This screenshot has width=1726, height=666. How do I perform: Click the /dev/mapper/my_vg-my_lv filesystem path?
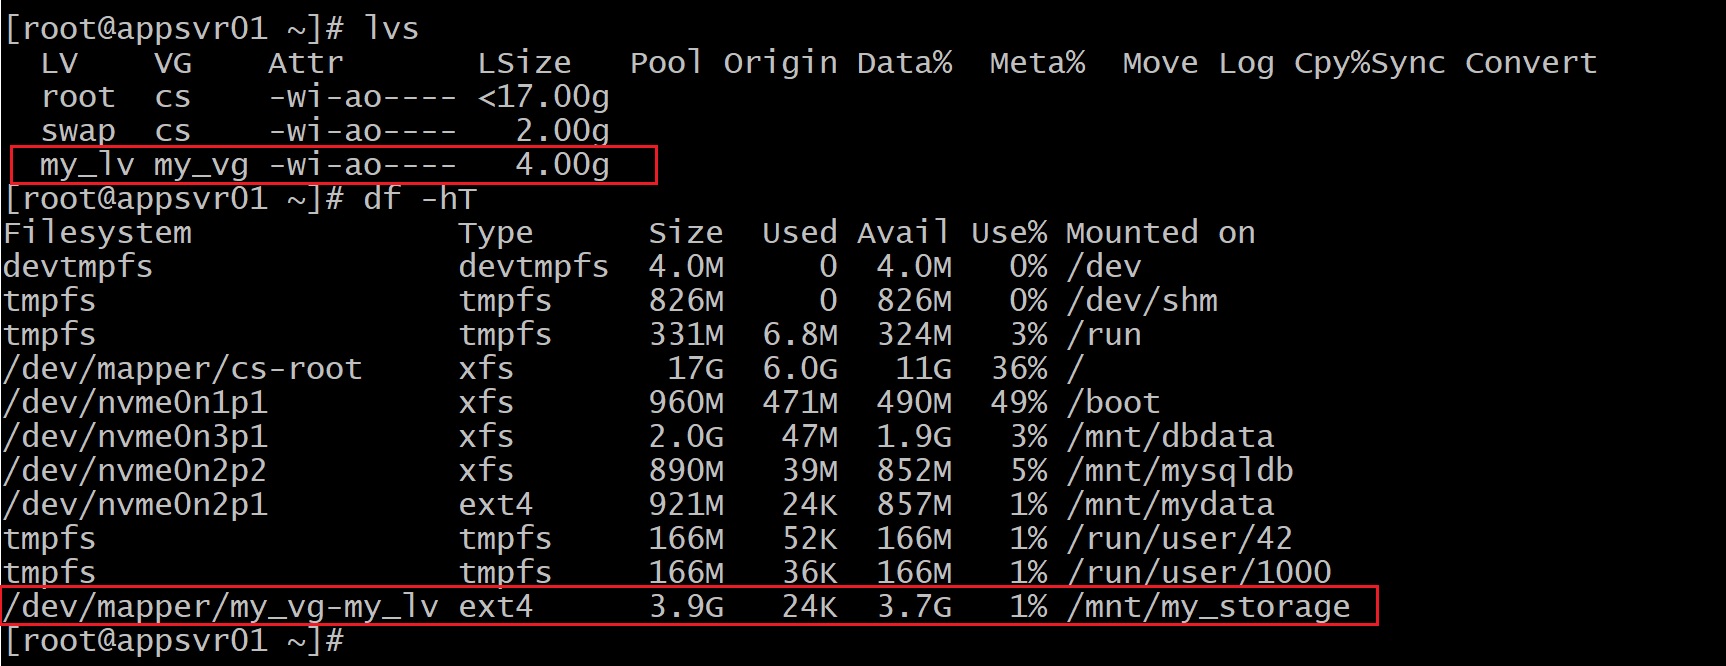tap(220, 606)
